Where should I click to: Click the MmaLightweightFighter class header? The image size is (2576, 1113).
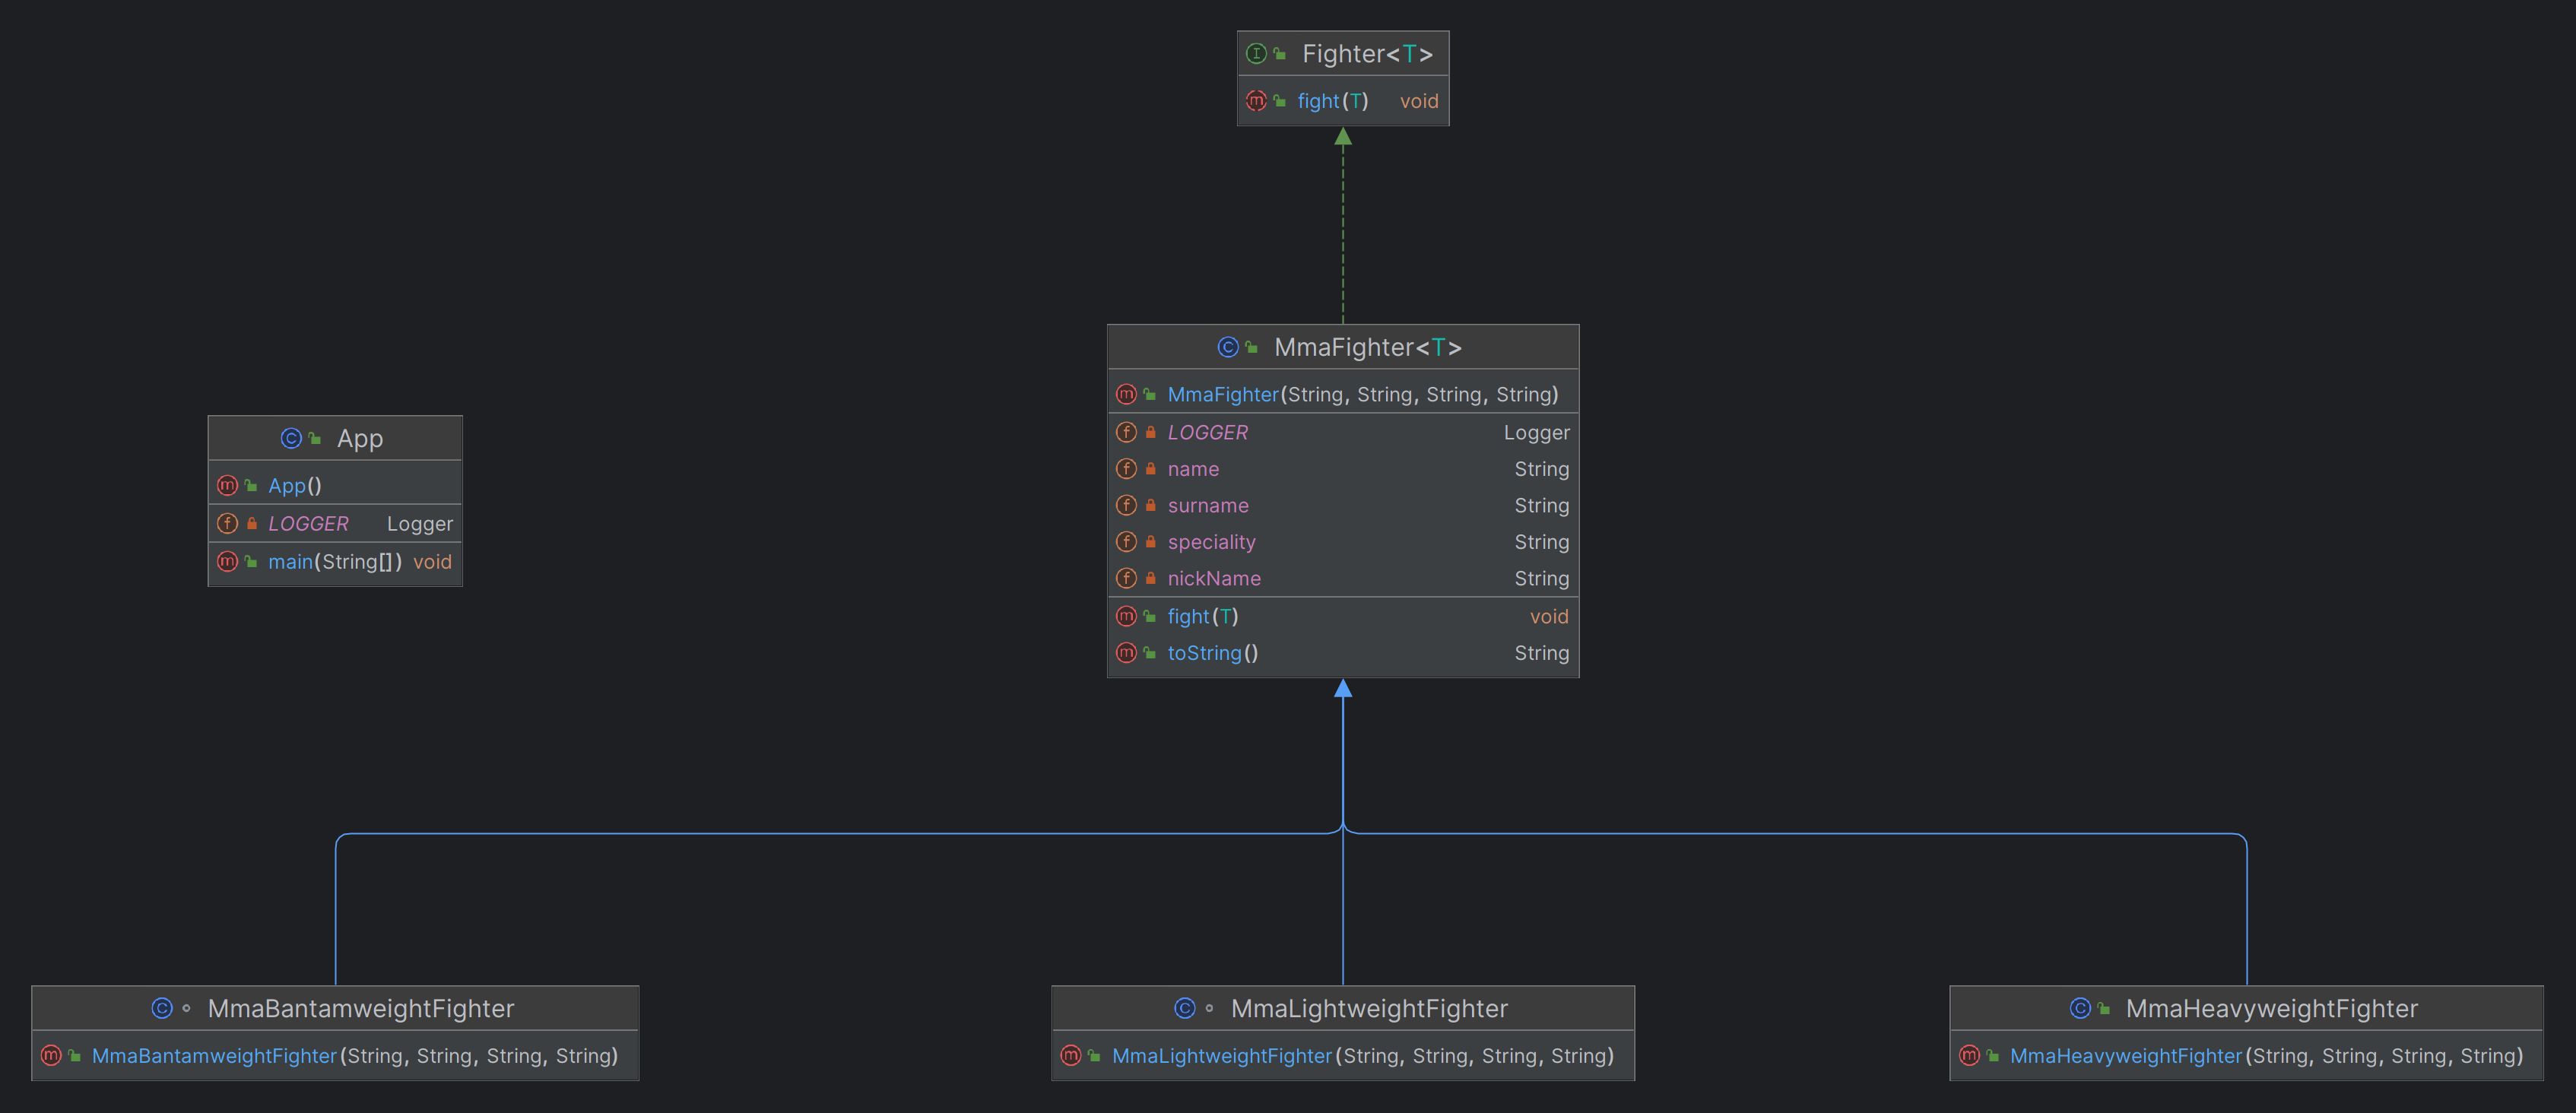pyautogui.click(x=1343, y=1008)
